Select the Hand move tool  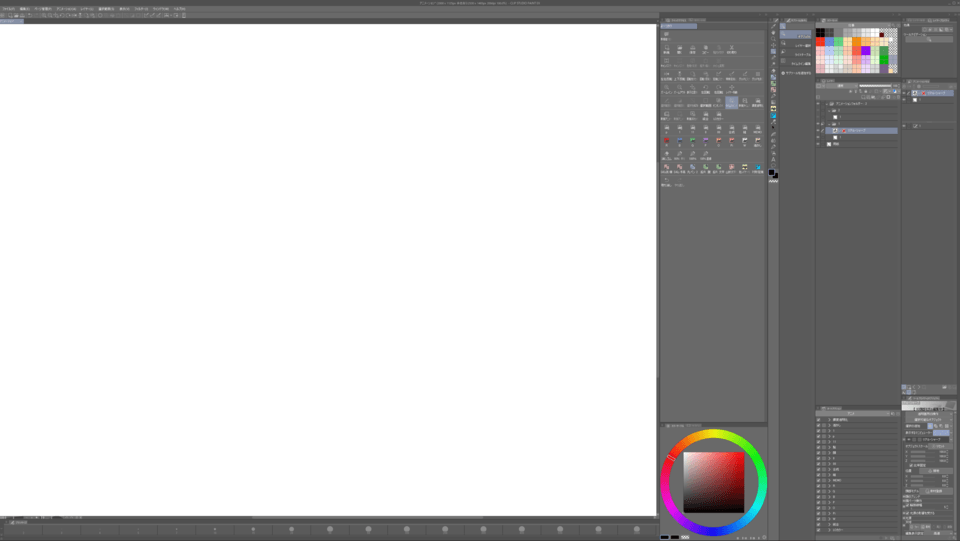[x=773, y=32]
